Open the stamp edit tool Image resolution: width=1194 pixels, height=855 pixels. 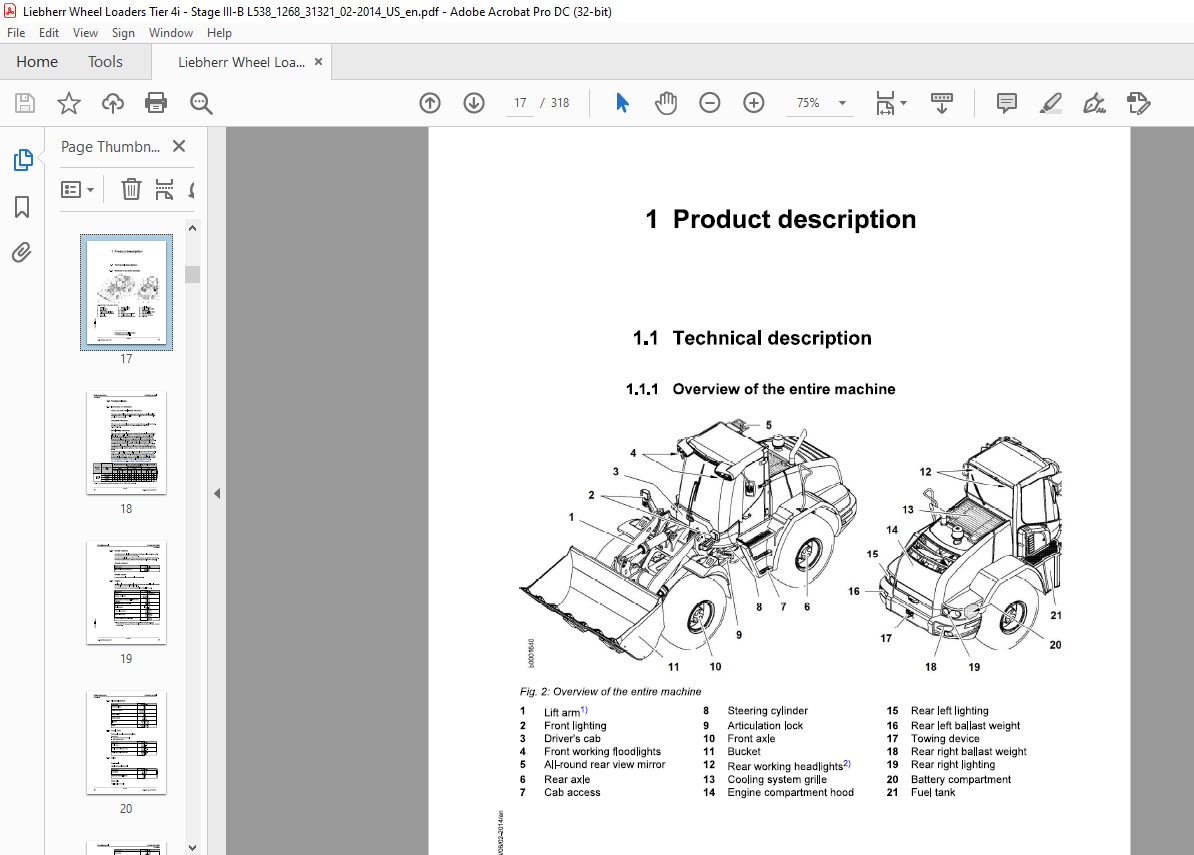1138,103
